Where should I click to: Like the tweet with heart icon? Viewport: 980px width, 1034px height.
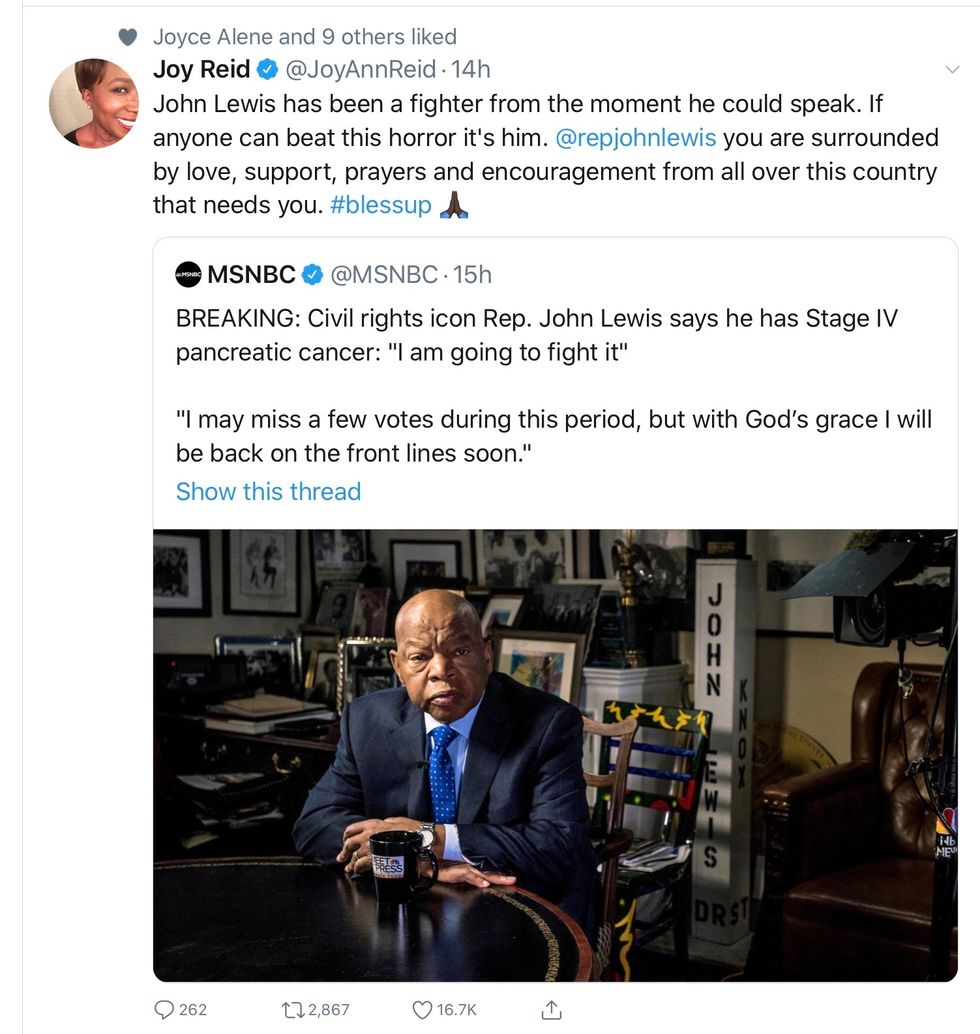point(423,1009)
